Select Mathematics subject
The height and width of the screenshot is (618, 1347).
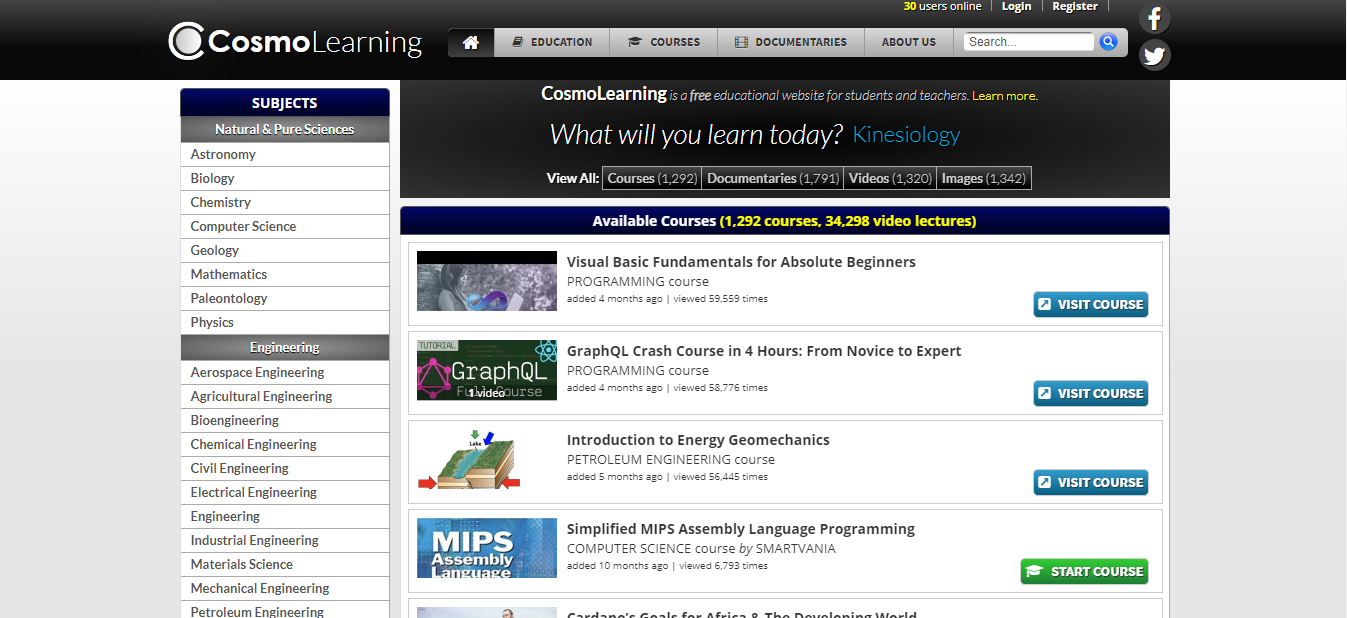[x=285, y=274]
